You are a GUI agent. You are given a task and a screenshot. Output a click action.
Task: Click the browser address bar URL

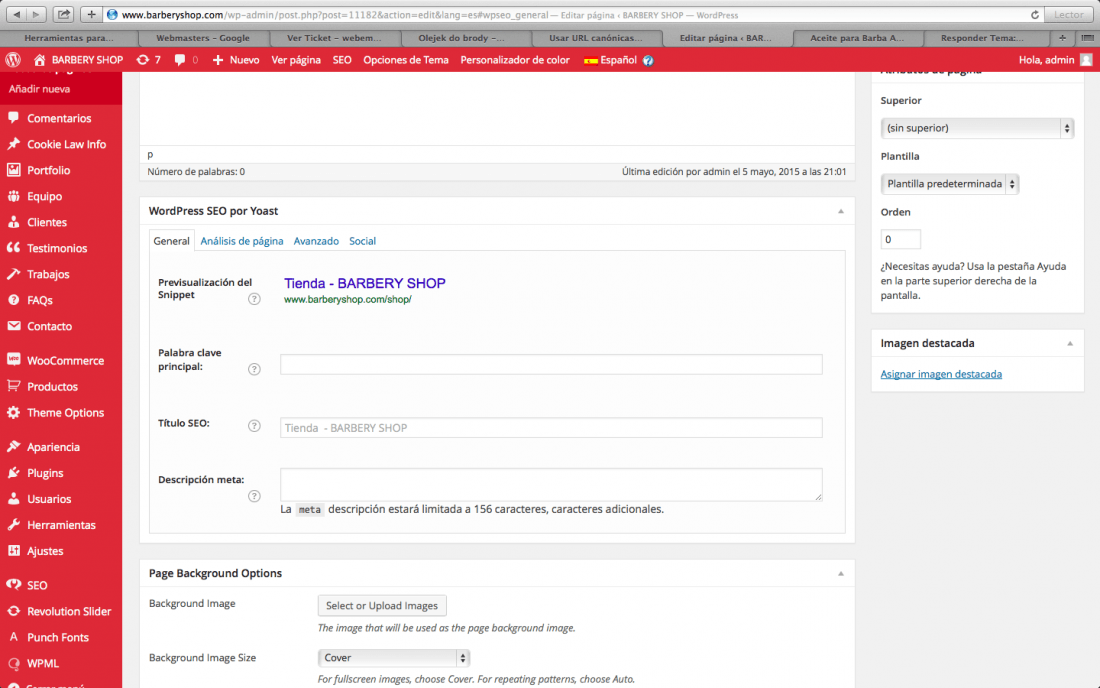pos(429,15)
